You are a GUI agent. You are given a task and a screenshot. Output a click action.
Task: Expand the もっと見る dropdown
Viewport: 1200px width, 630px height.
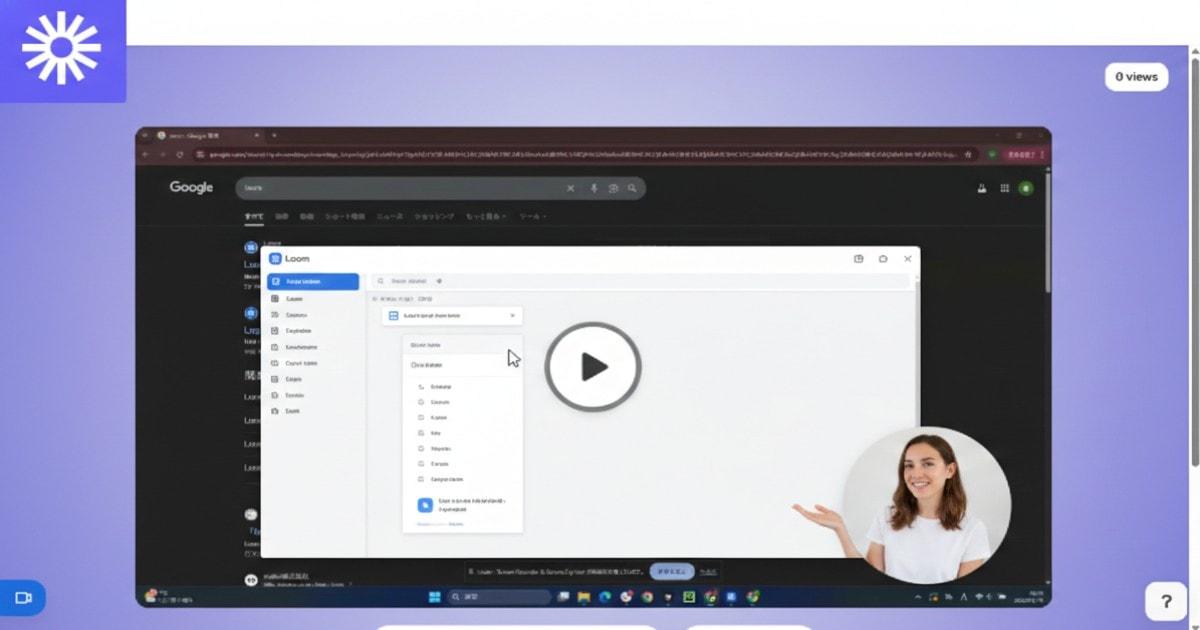486,216
